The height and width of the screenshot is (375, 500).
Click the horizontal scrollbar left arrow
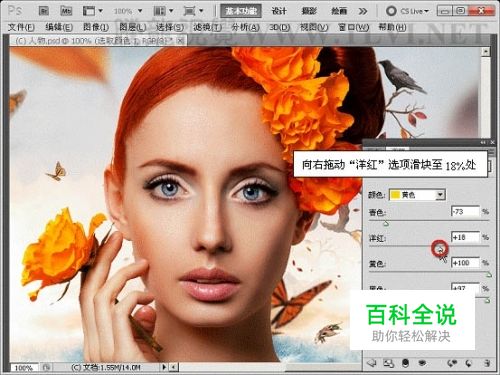(174, 367)
